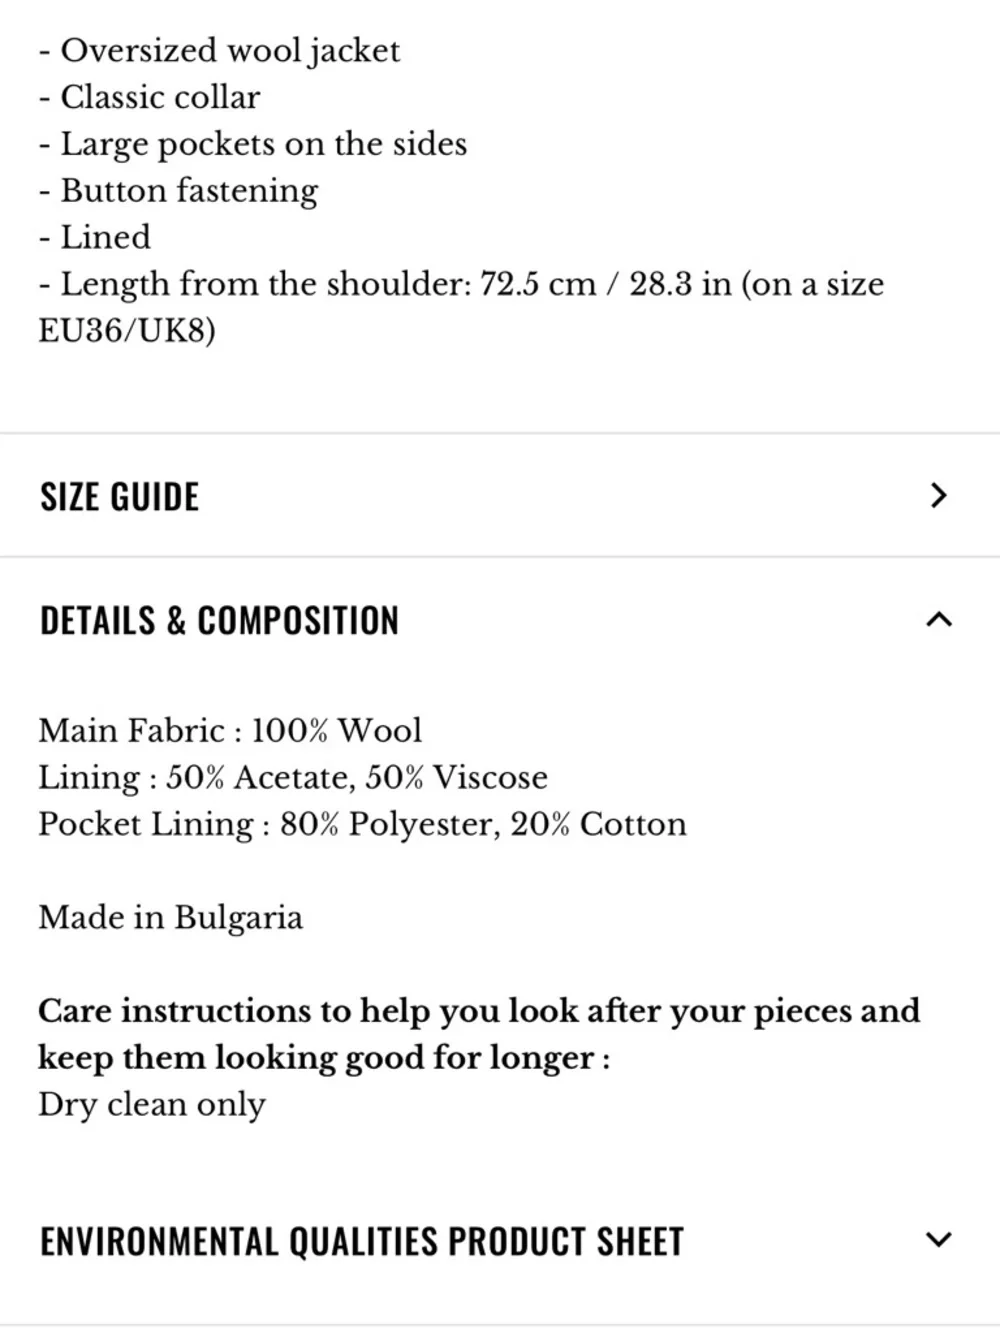Click the 'Made in Bulgaria' text

(170, 917)
